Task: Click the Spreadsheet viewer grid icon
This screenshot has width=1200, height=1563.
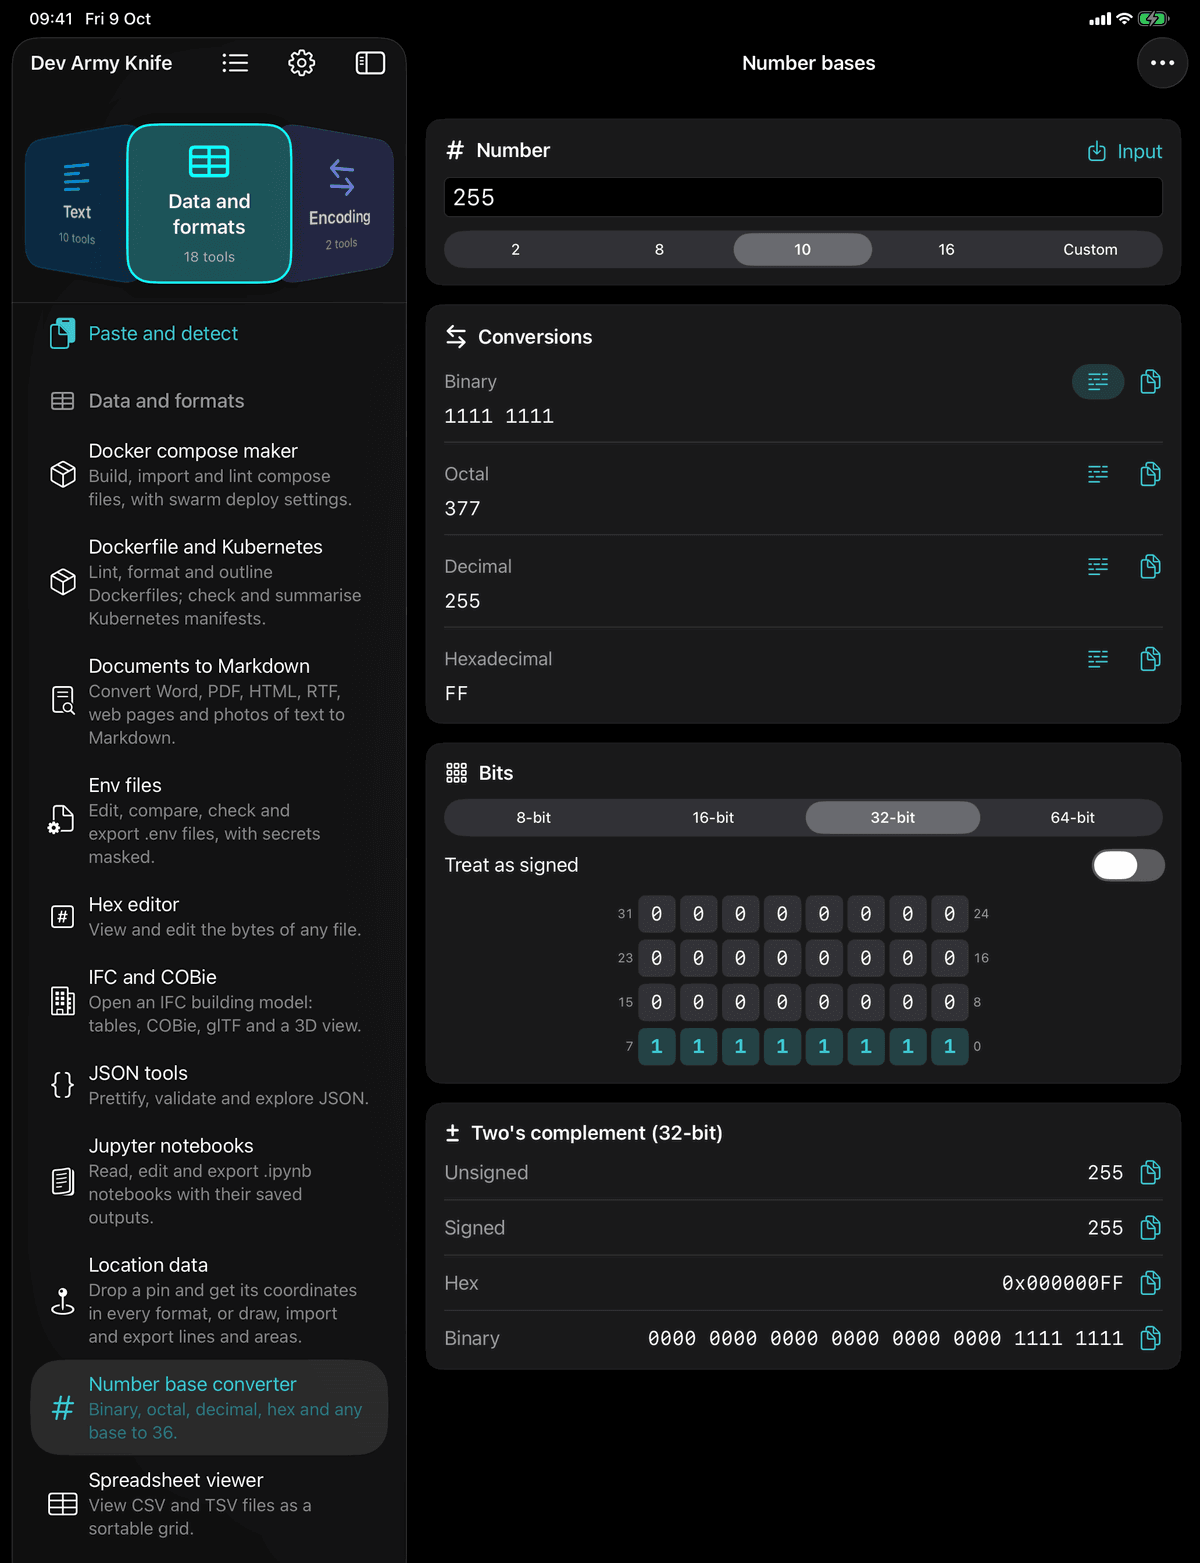Action: tap(63, 1503)
